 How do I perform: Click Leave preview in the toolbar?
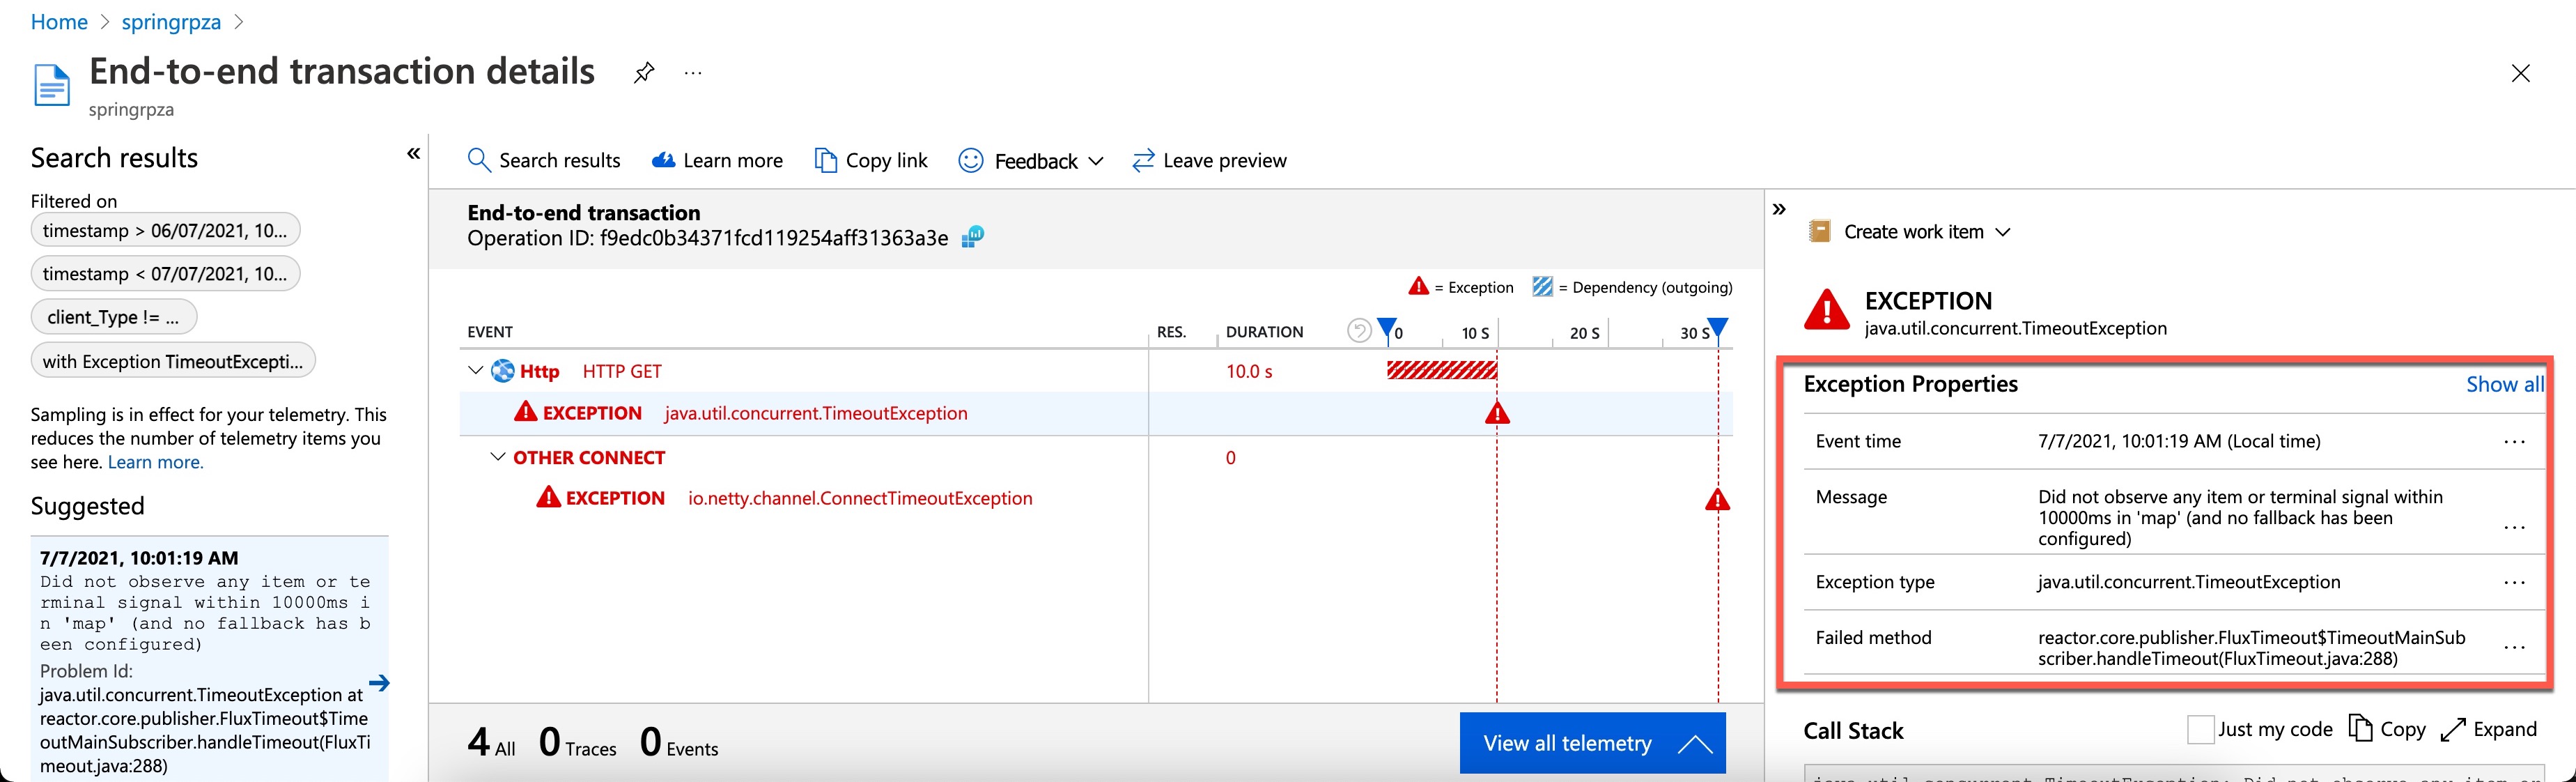1209,161
